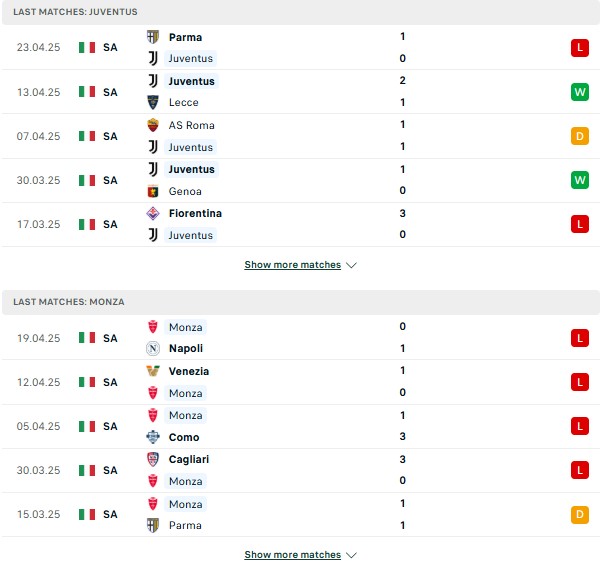The height and width of the screenshot is (570, 601).
Task: Click the red L badge for Parma vs Juventus
Action: [580, 48]
